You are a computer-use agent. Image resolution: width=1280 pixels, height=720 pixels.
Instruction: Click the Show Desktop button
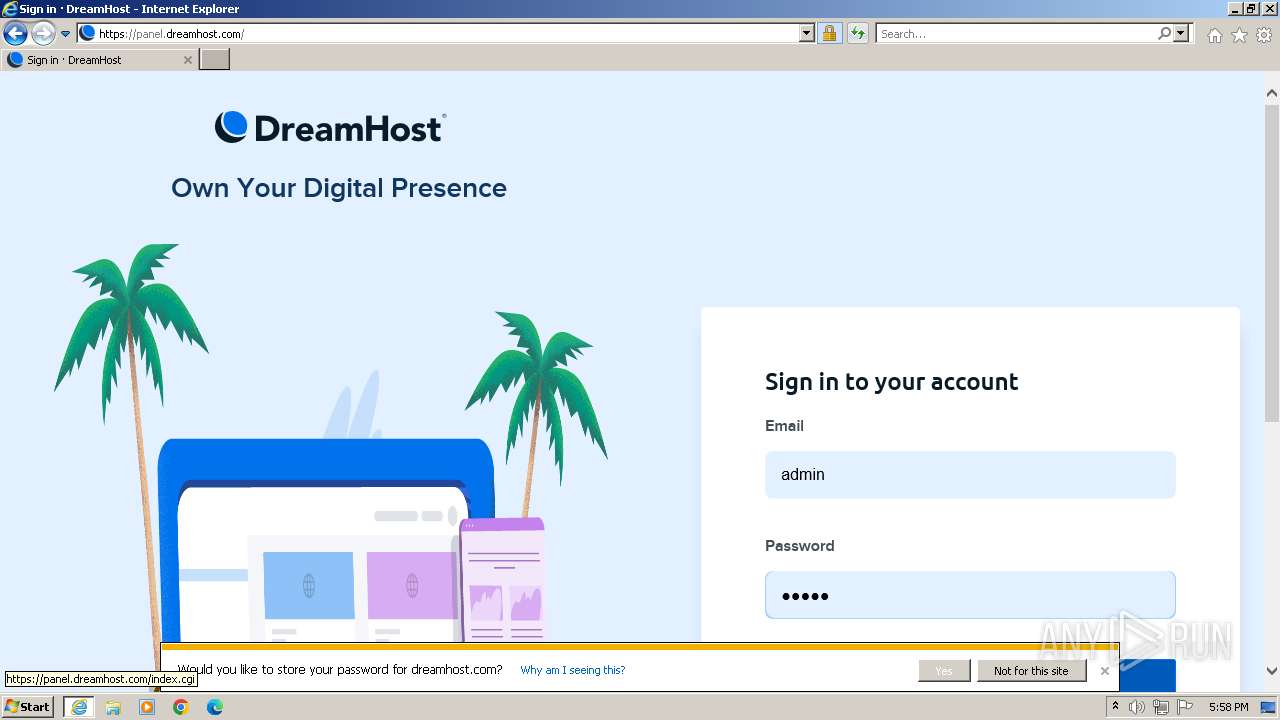[1269, 707]
